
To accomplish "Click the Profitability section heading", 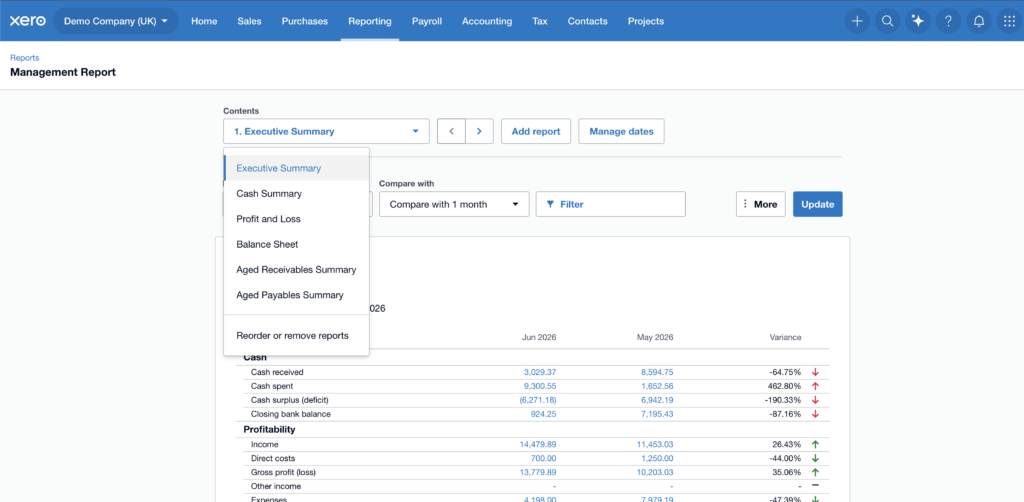I will point(269,430).
